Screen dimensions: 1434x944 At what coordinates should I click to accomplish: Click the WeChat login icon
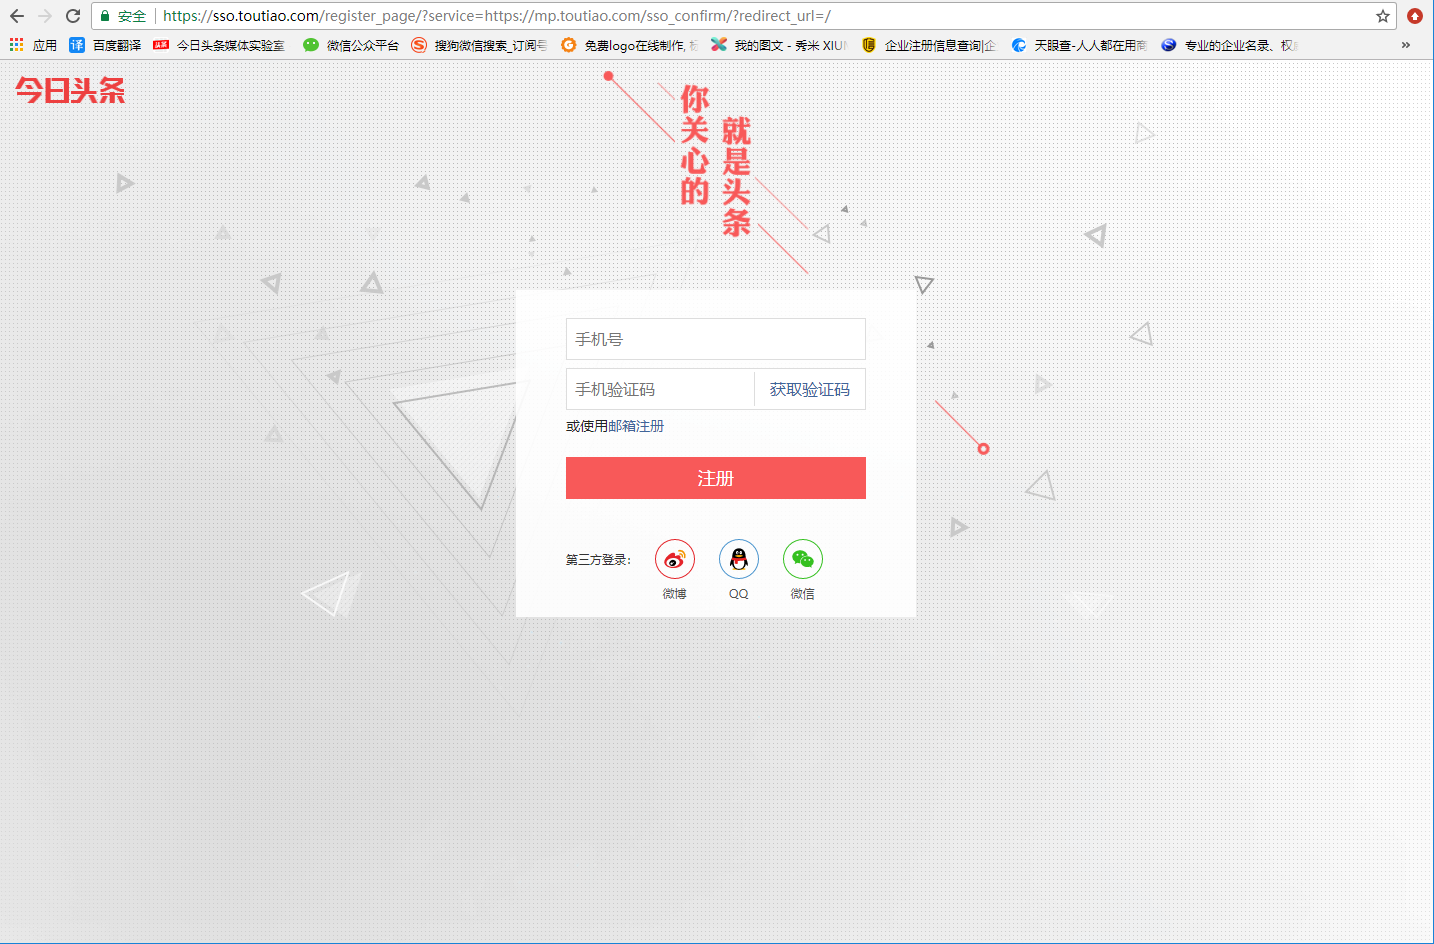point(802,559)
